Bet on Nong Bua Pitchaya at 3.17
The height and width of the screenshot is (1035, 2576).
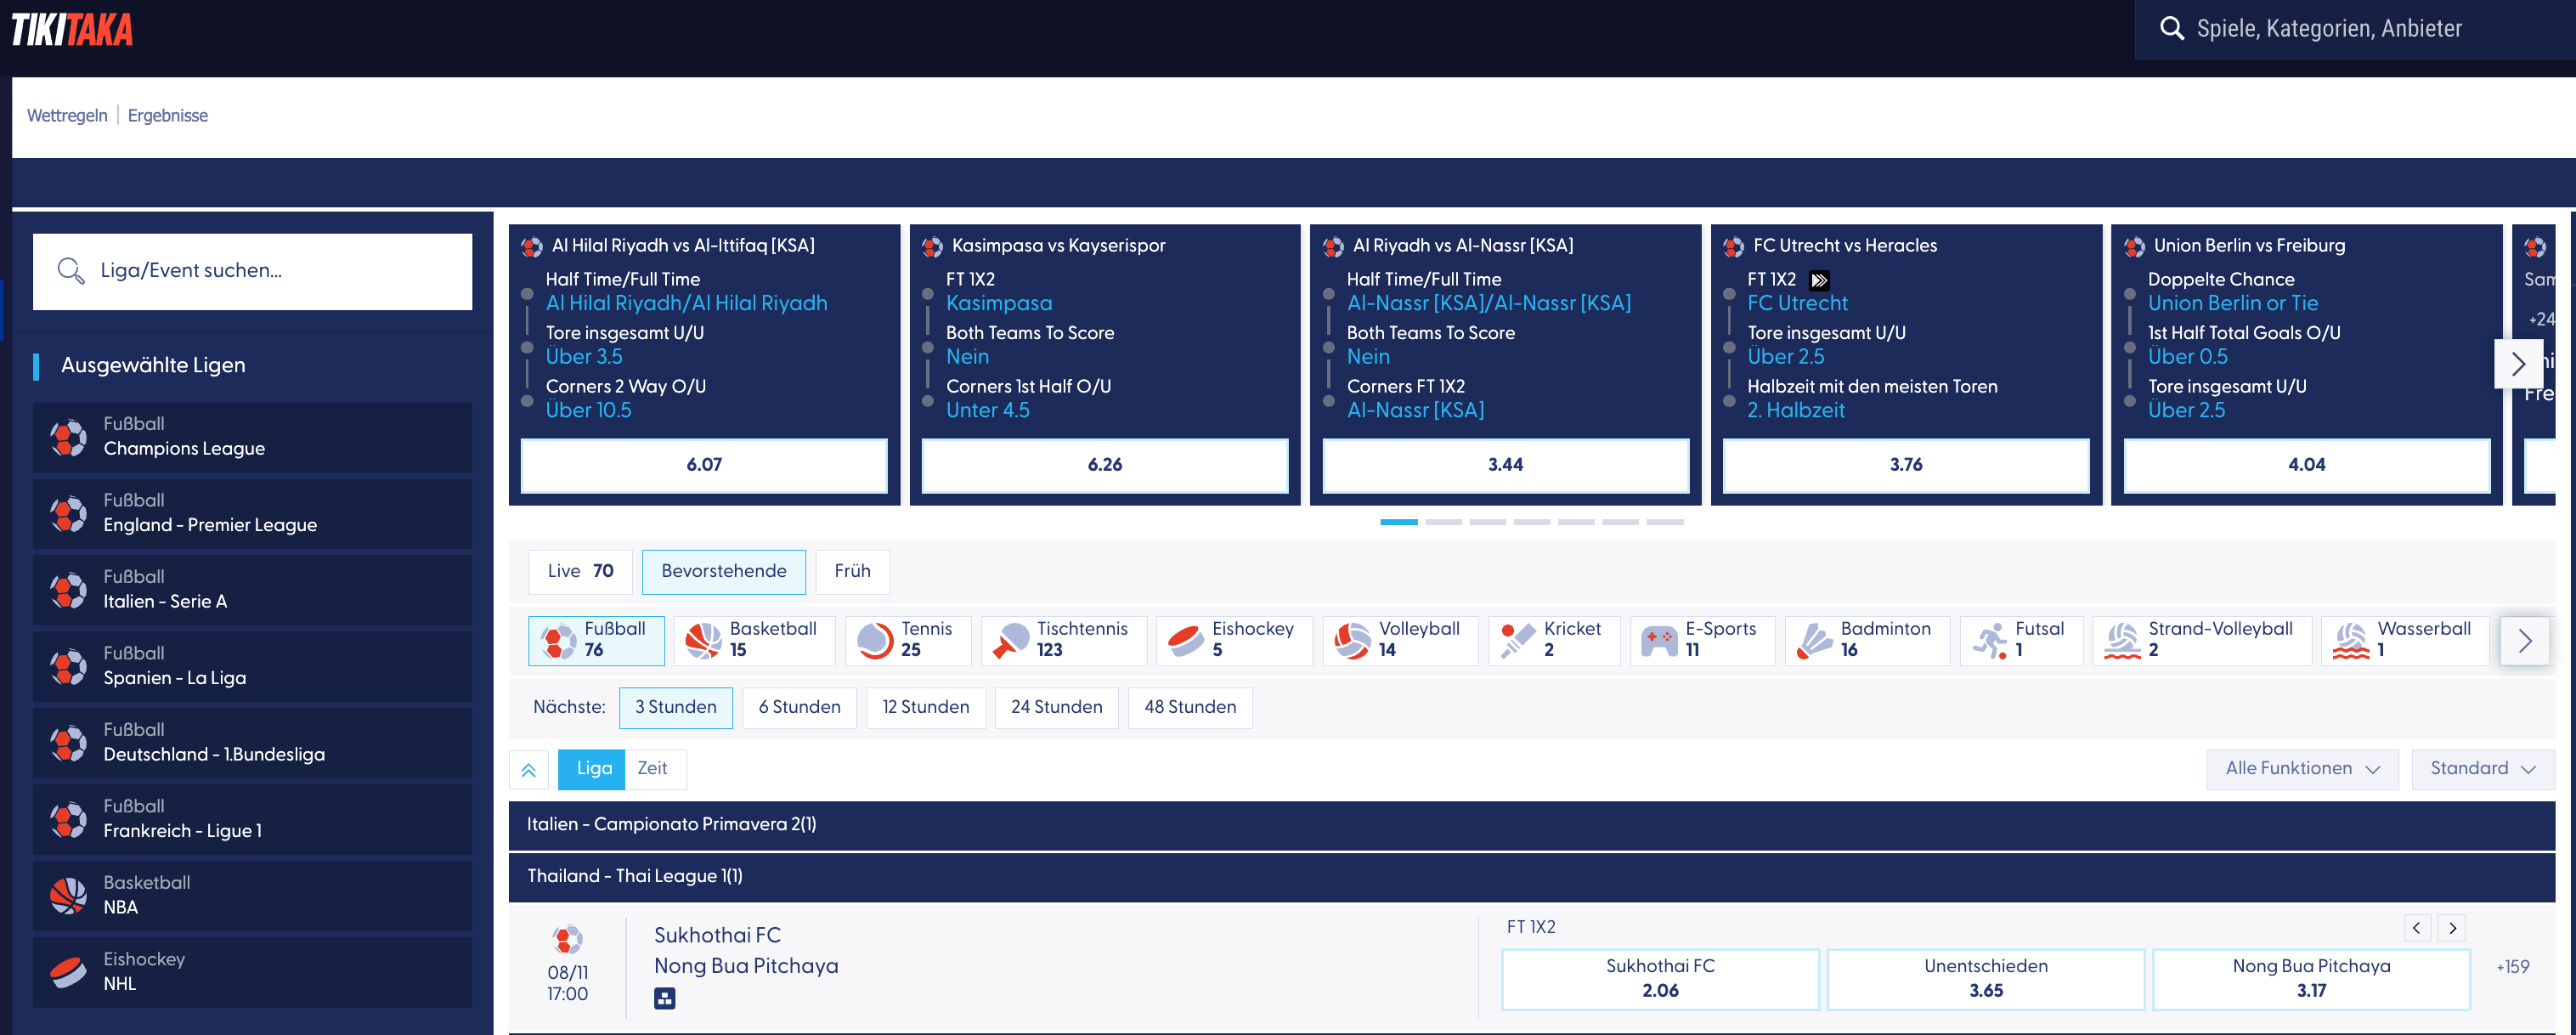click(2311, 979)
